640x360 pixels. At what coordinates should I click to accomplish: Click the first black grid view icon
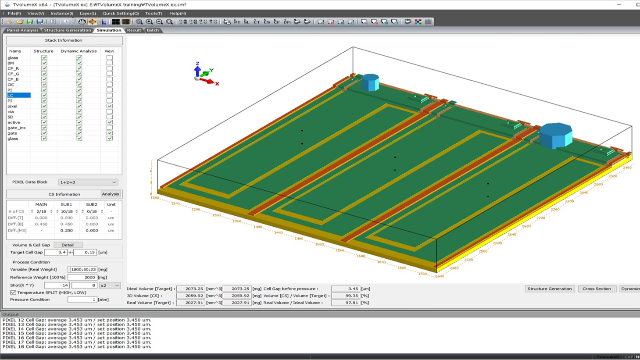pyautogui.click(x=116, y=22)
